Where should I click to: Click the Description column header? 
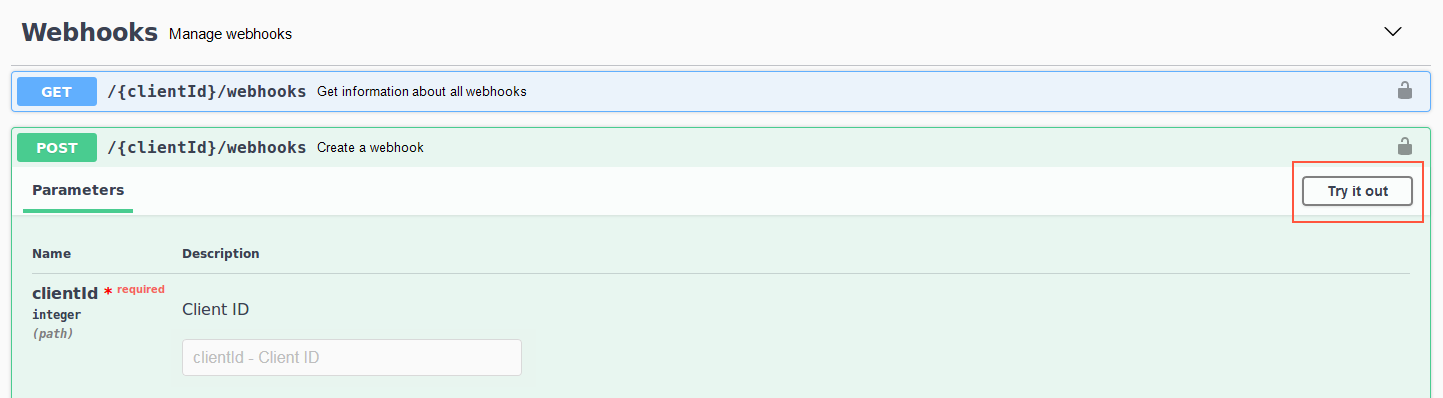(221, 254)
